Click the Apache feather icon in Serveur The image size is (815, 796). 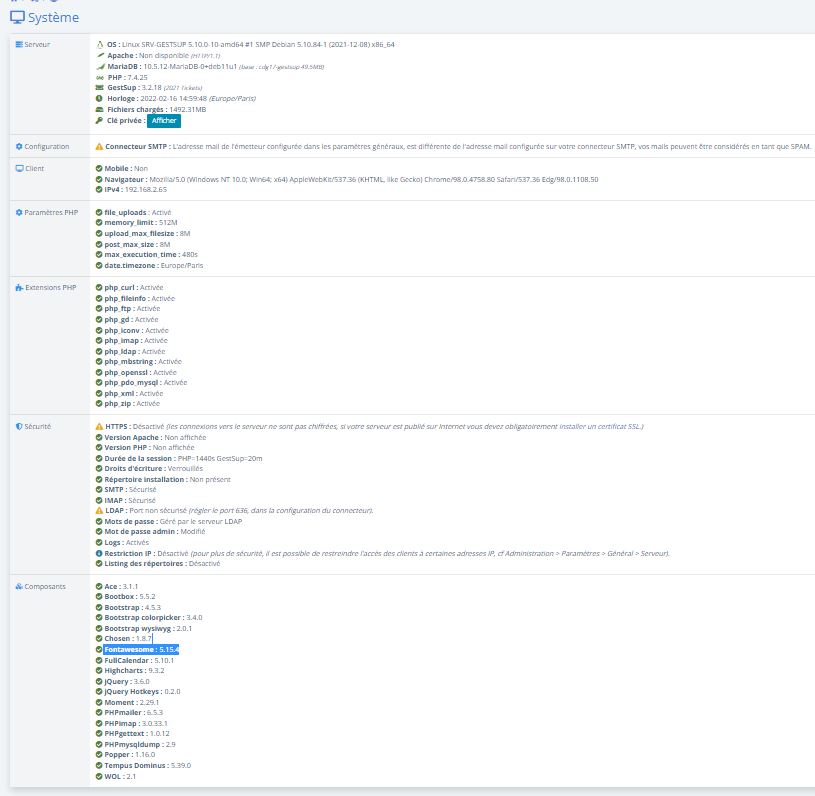[100, 56]
